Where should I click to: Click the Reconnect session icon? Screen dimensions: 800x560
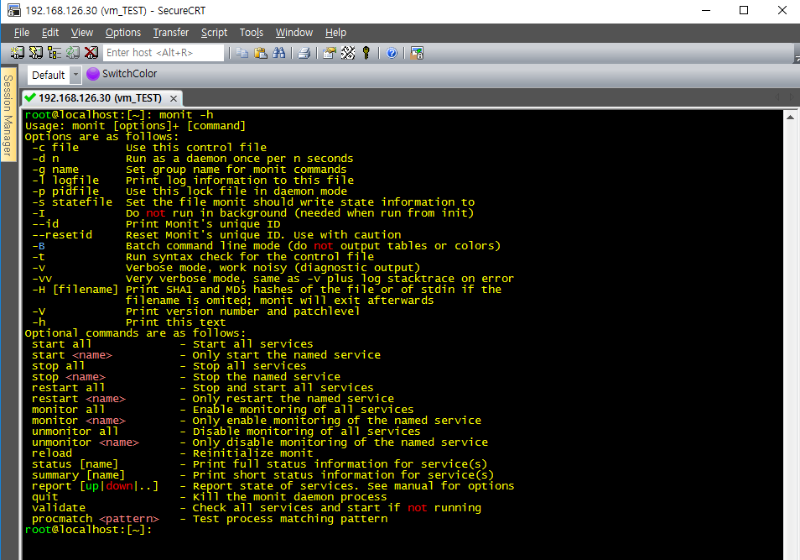[72, 53]
